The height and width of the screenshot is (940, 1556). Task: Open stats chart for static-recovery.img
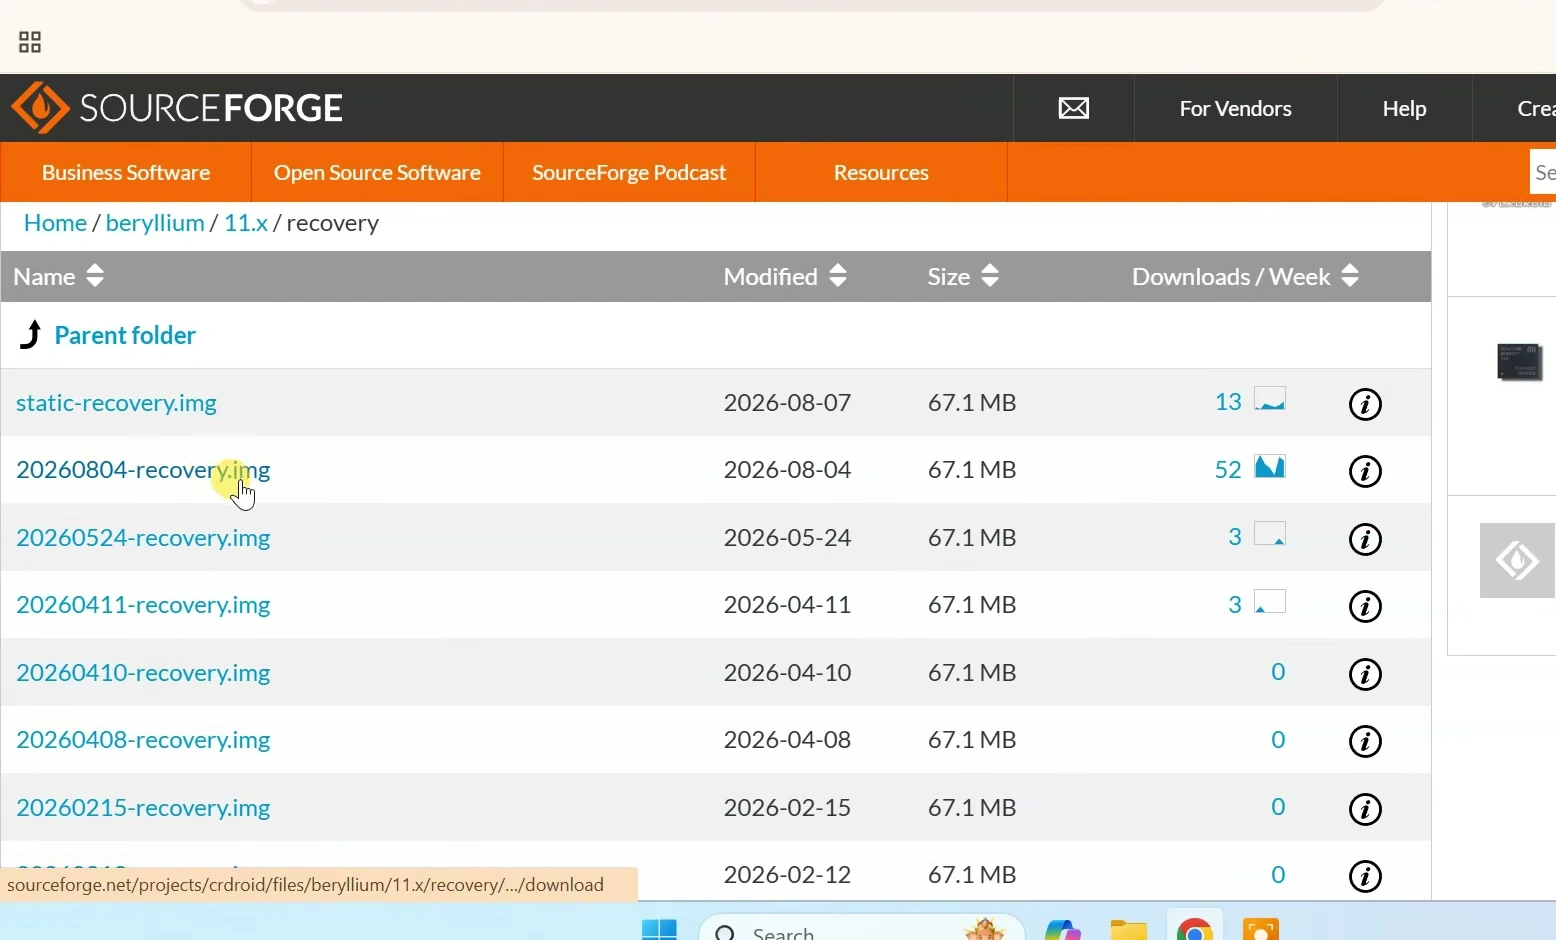1270,399
